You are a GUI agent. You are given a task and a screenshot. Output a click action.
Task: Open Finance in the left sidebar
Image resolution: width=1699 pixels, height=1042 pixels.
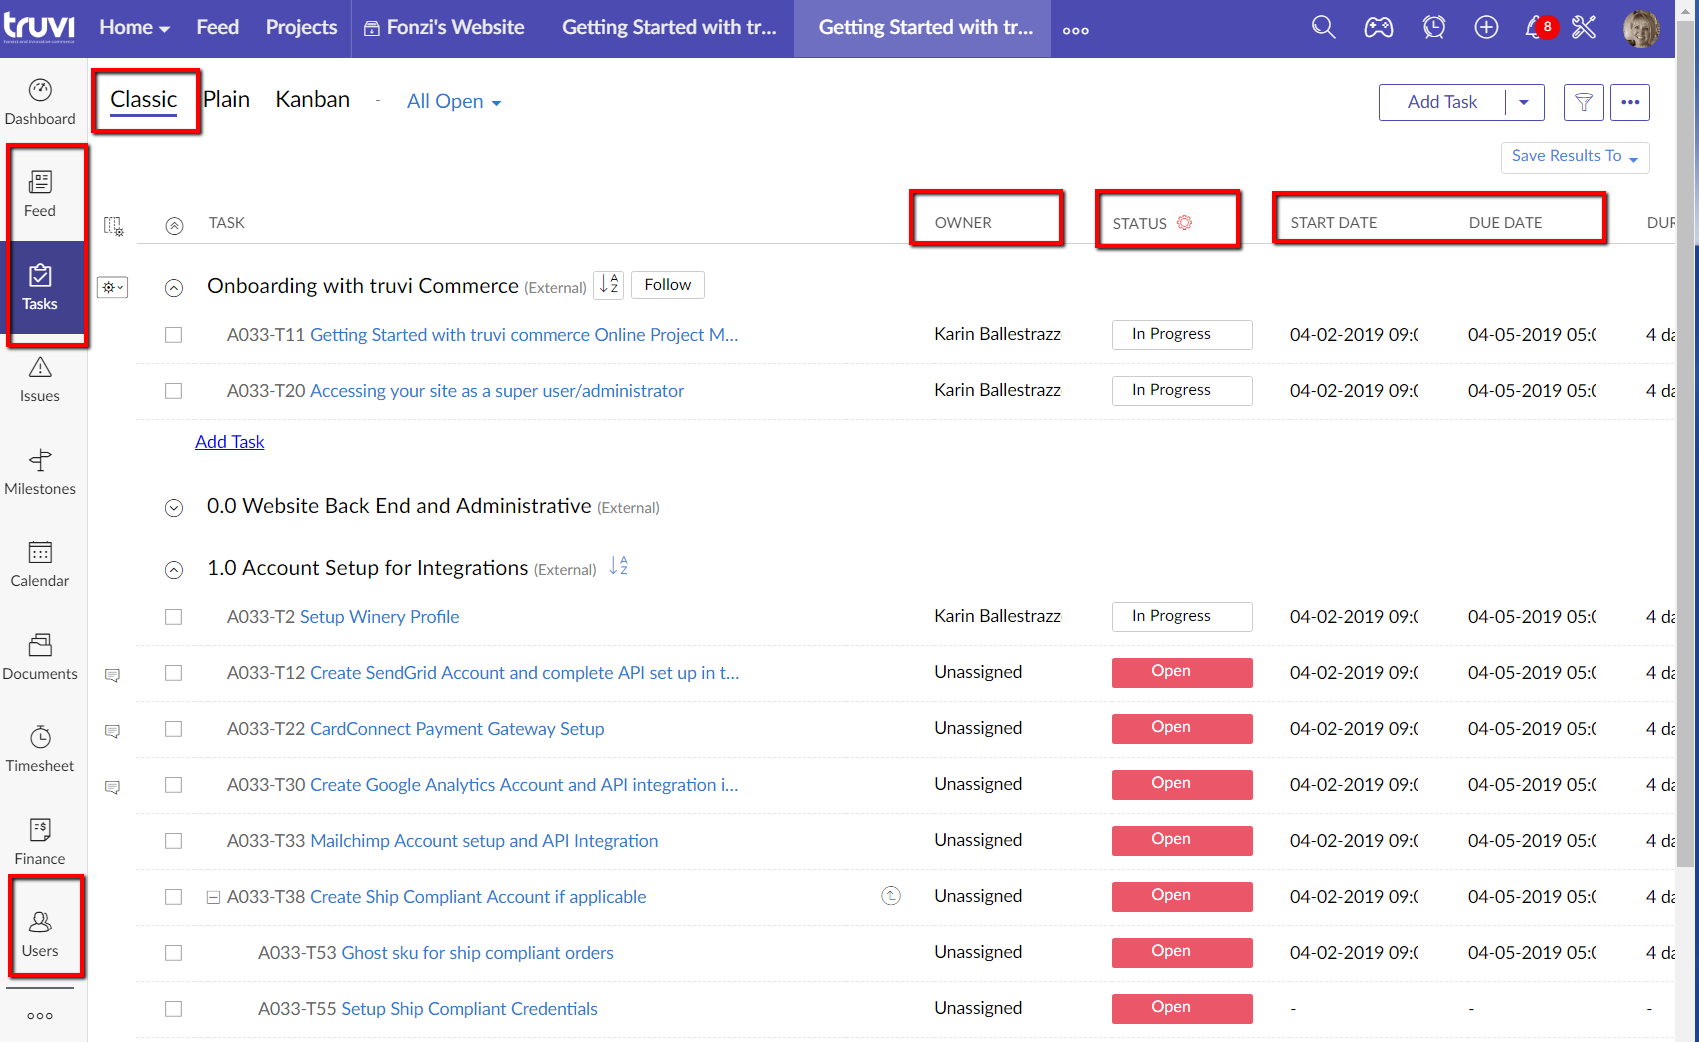[x=40, y=843]
